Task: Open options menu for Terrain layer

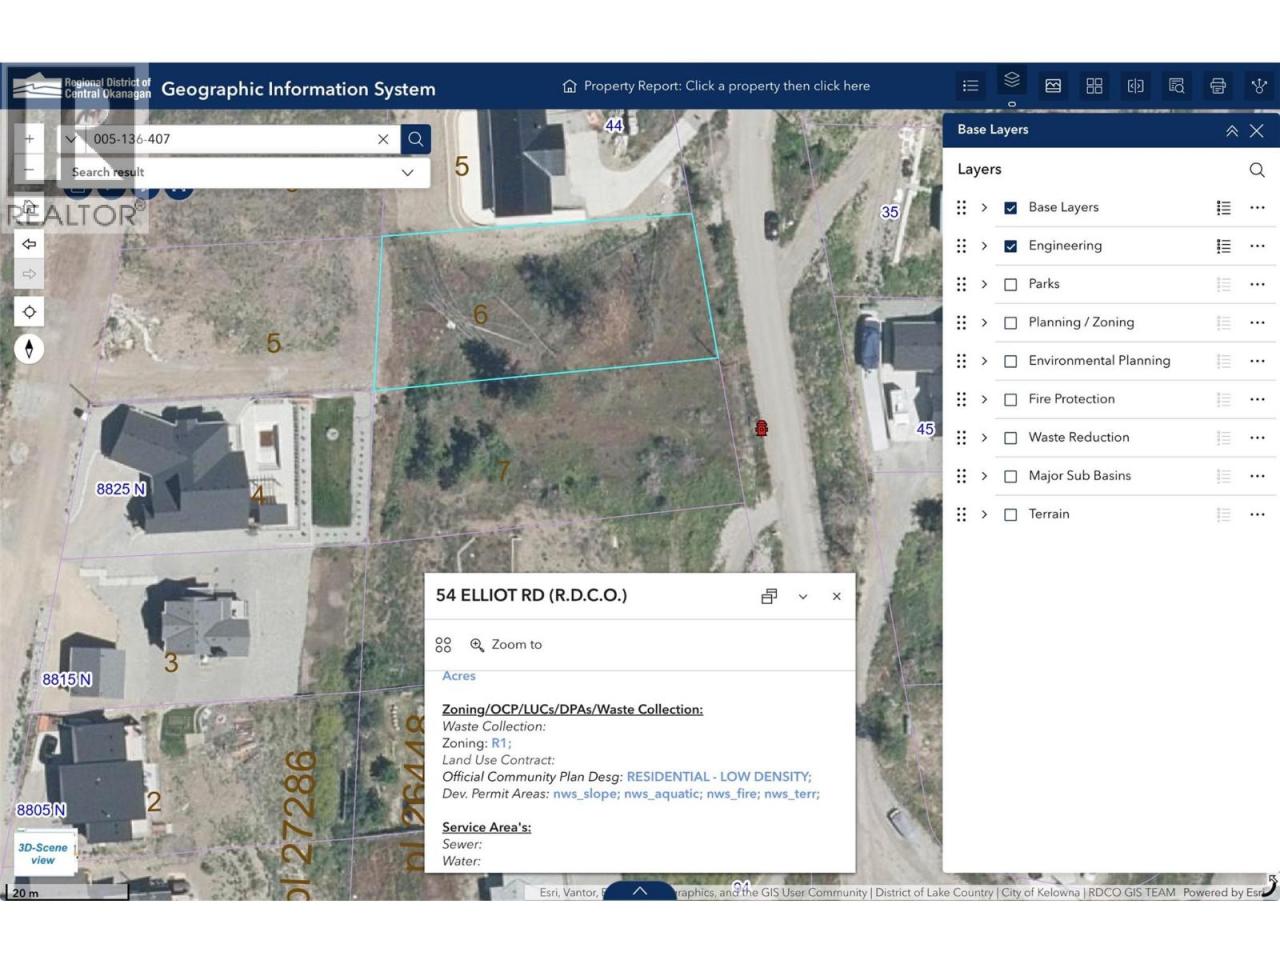Action: (1257, 515)
